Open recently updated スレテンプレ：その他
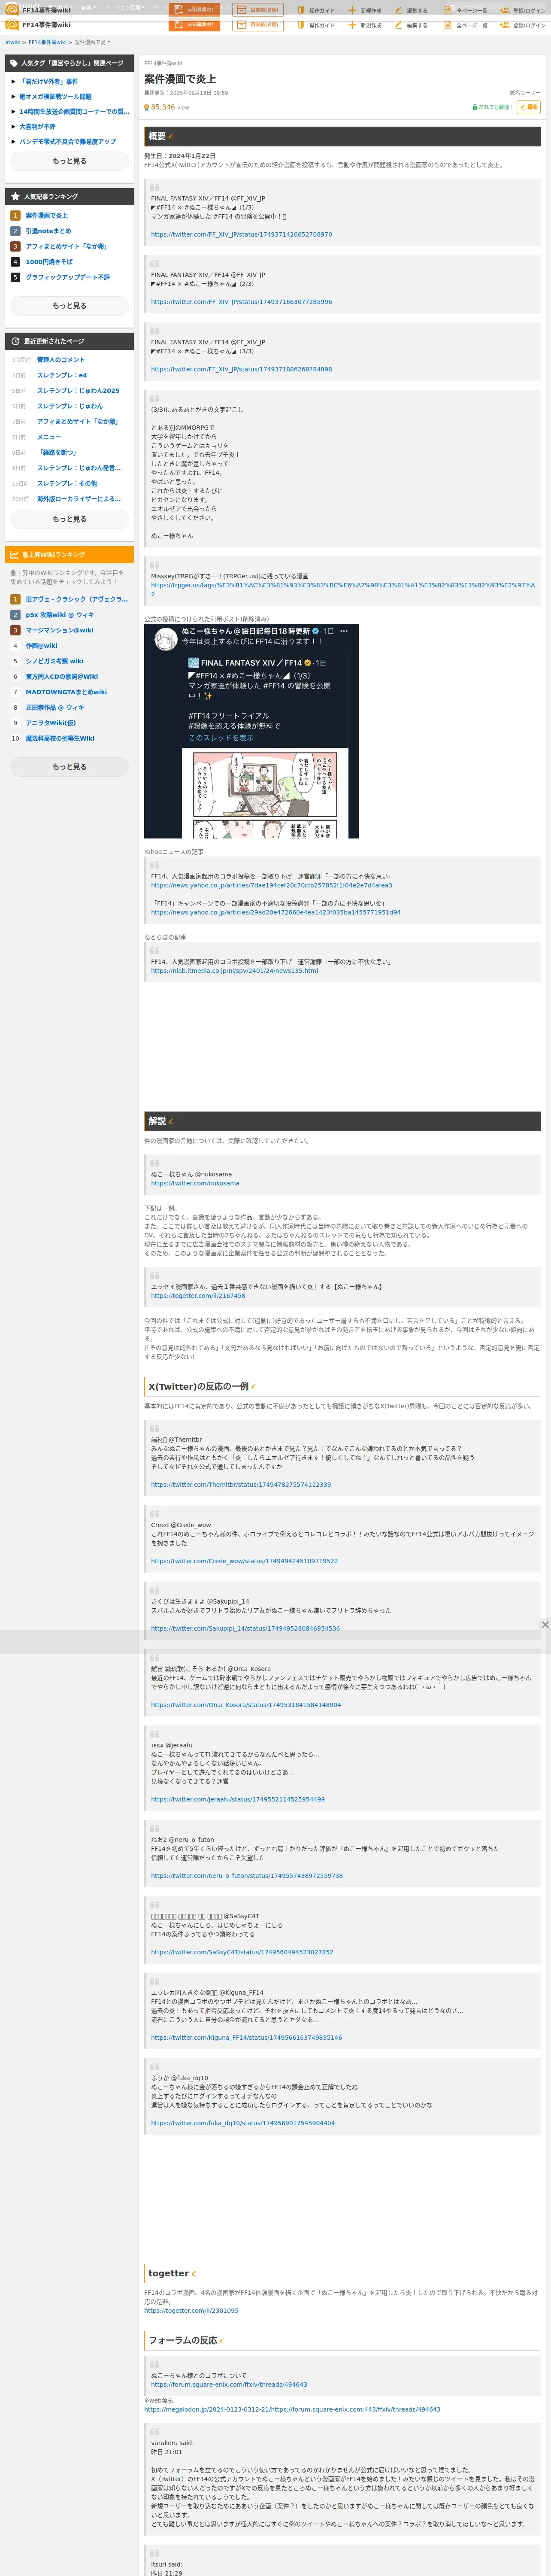 (x=67, y=483)
